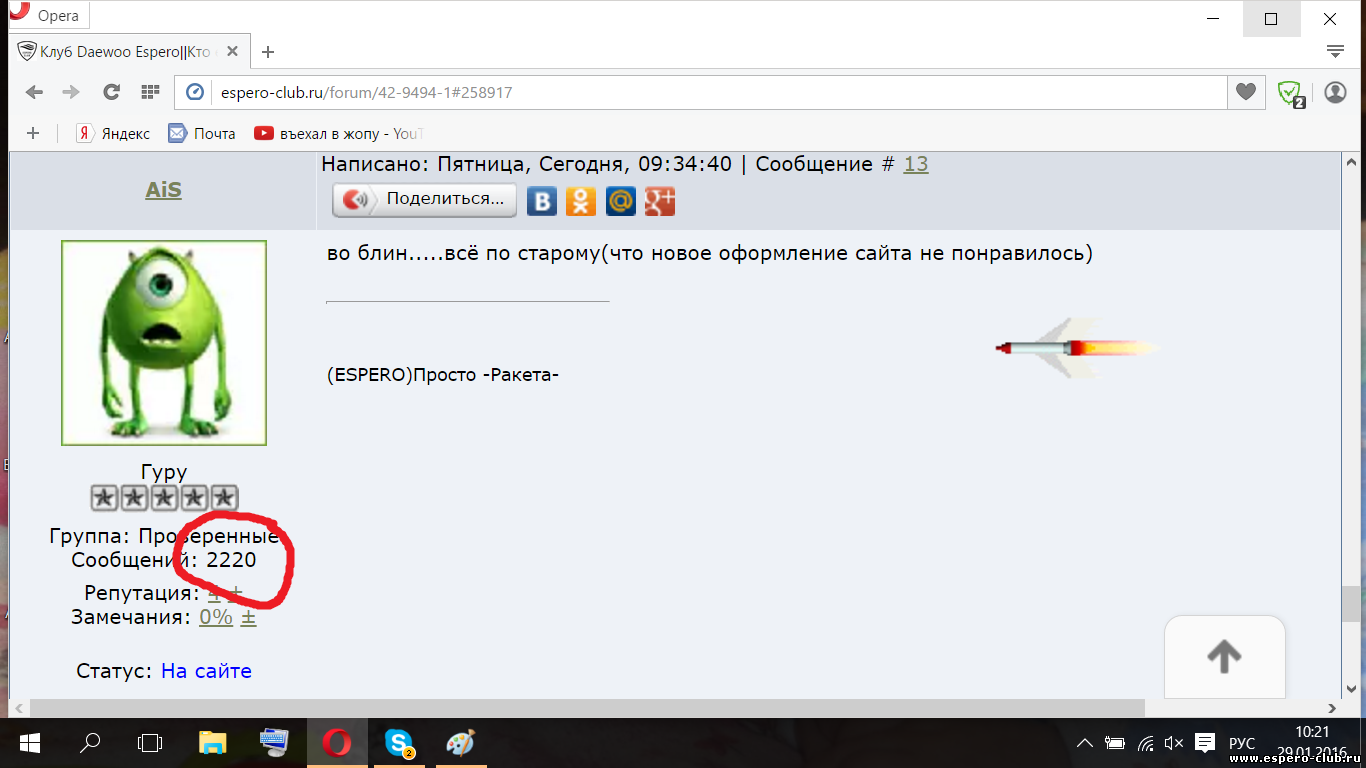1366x768 pixels.
Task: Open the tab menu at right of tab bar
Action: coord(1334,51)
